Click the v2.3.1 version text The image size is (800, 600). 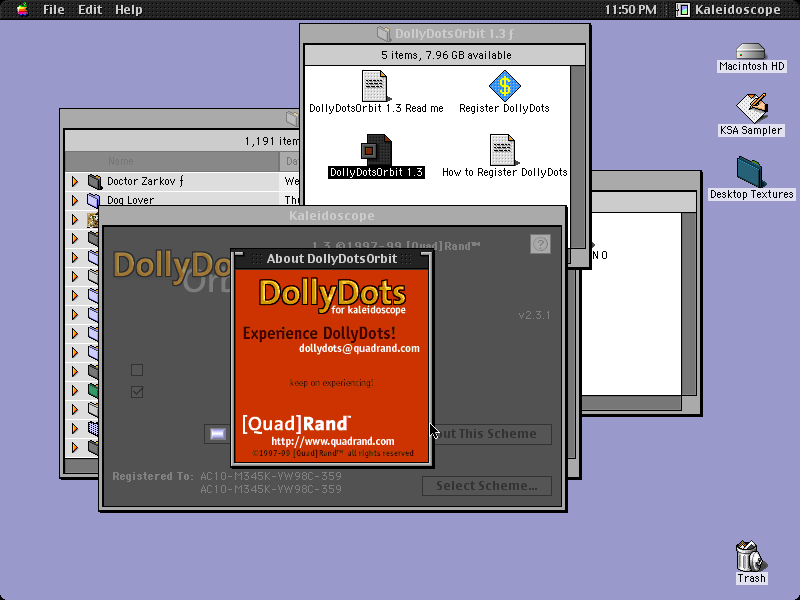(x=534, y=315)
